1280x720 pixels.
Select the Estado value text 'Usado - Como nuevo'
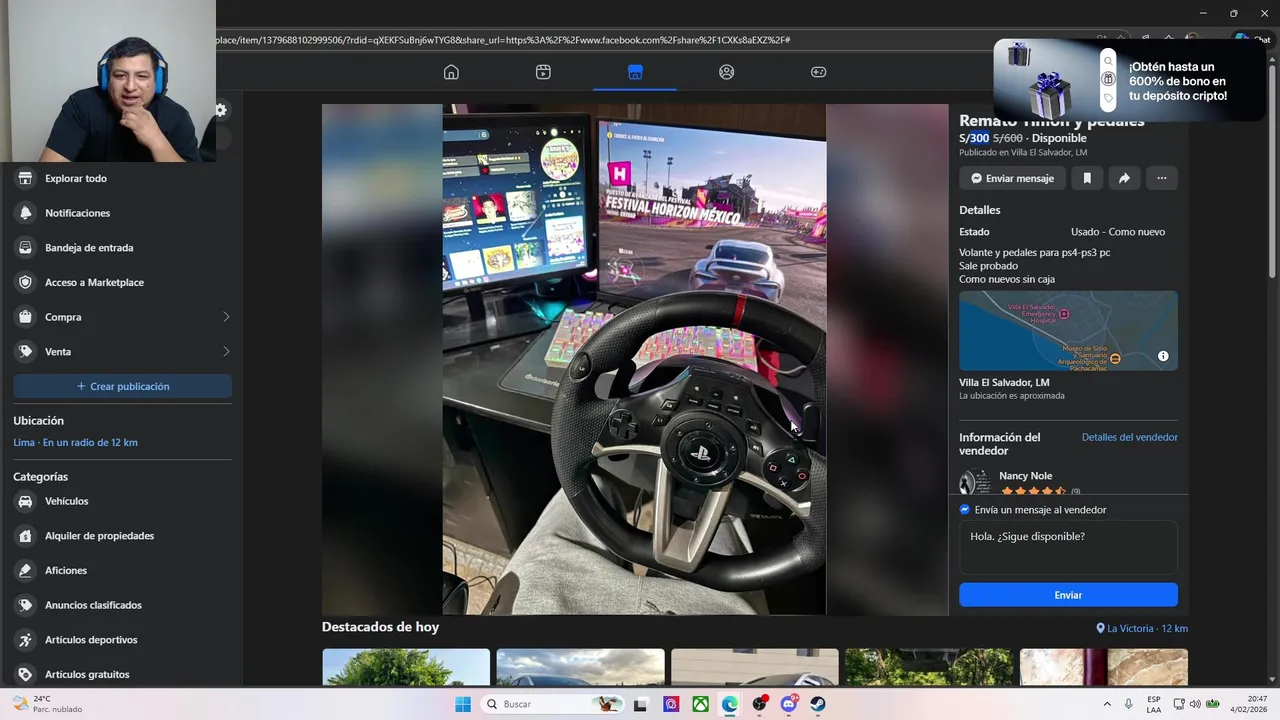tap(1118, 232)
